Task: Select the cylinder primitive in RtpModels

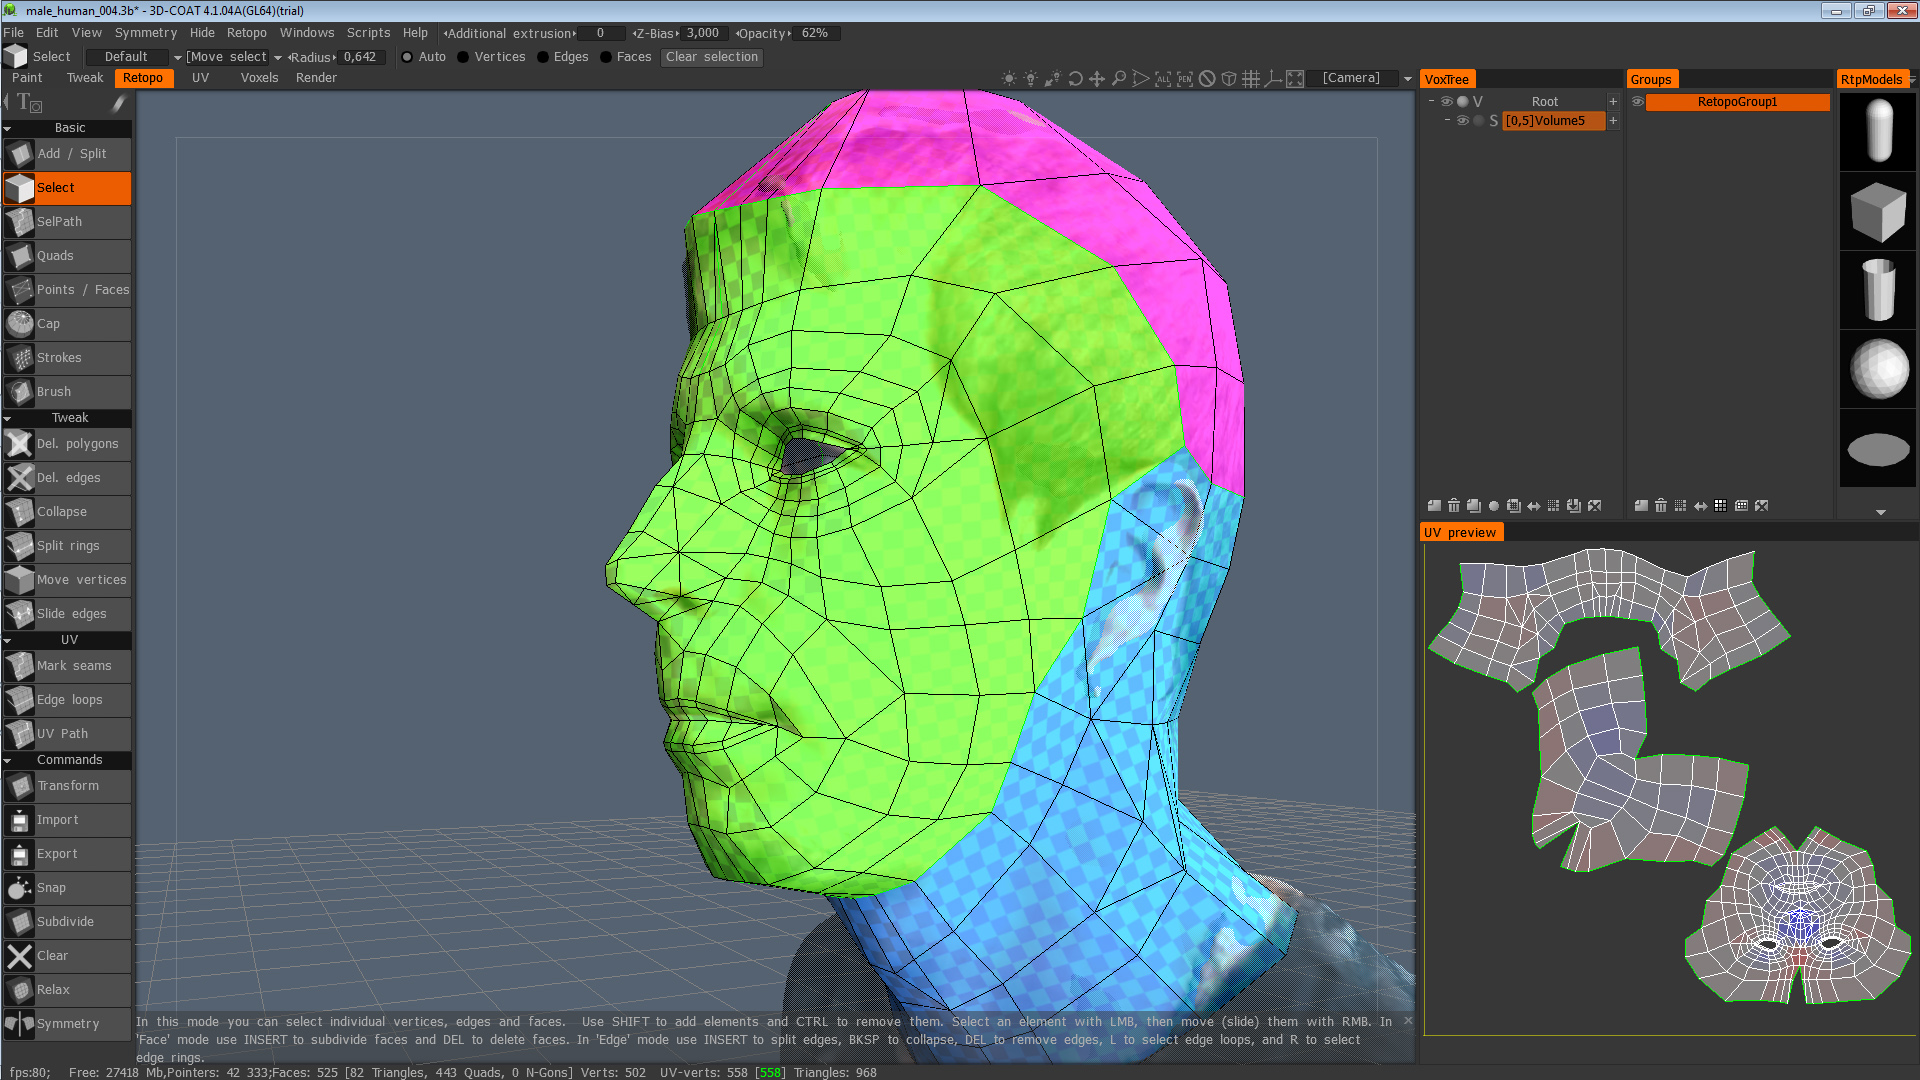Action: click(1877, 289)
